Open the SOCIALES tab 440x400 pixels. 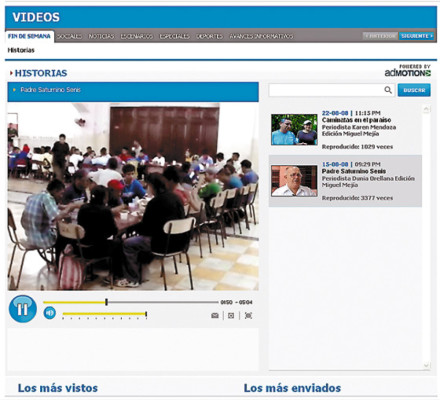tap(69, 36)
